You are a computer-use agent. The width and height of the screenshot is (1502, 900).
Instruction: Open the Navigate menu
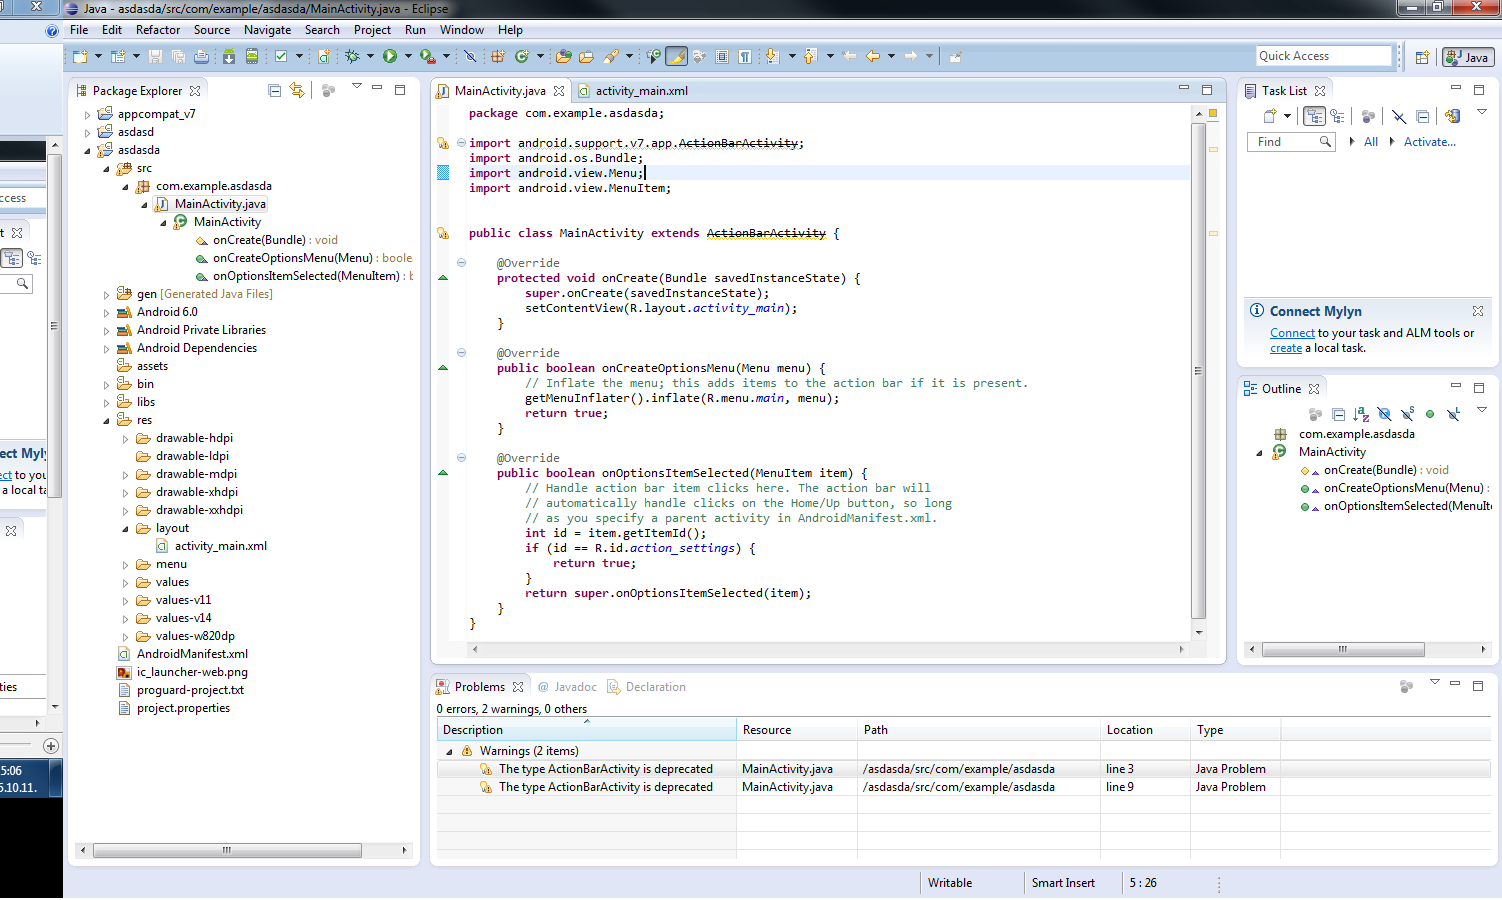pyautogui.click(x=267, y=30)
